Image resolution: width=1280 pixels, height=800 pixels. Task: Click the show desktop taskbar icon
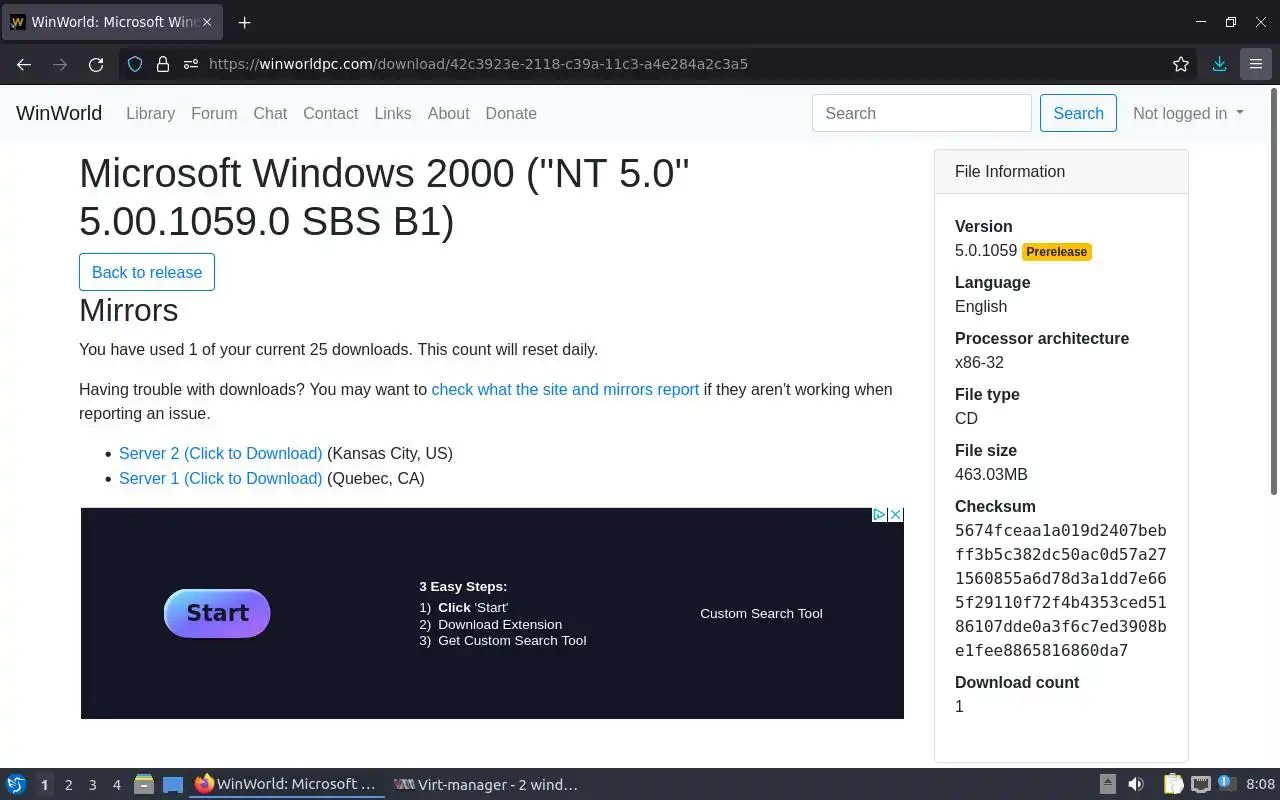tap(173, 785)
